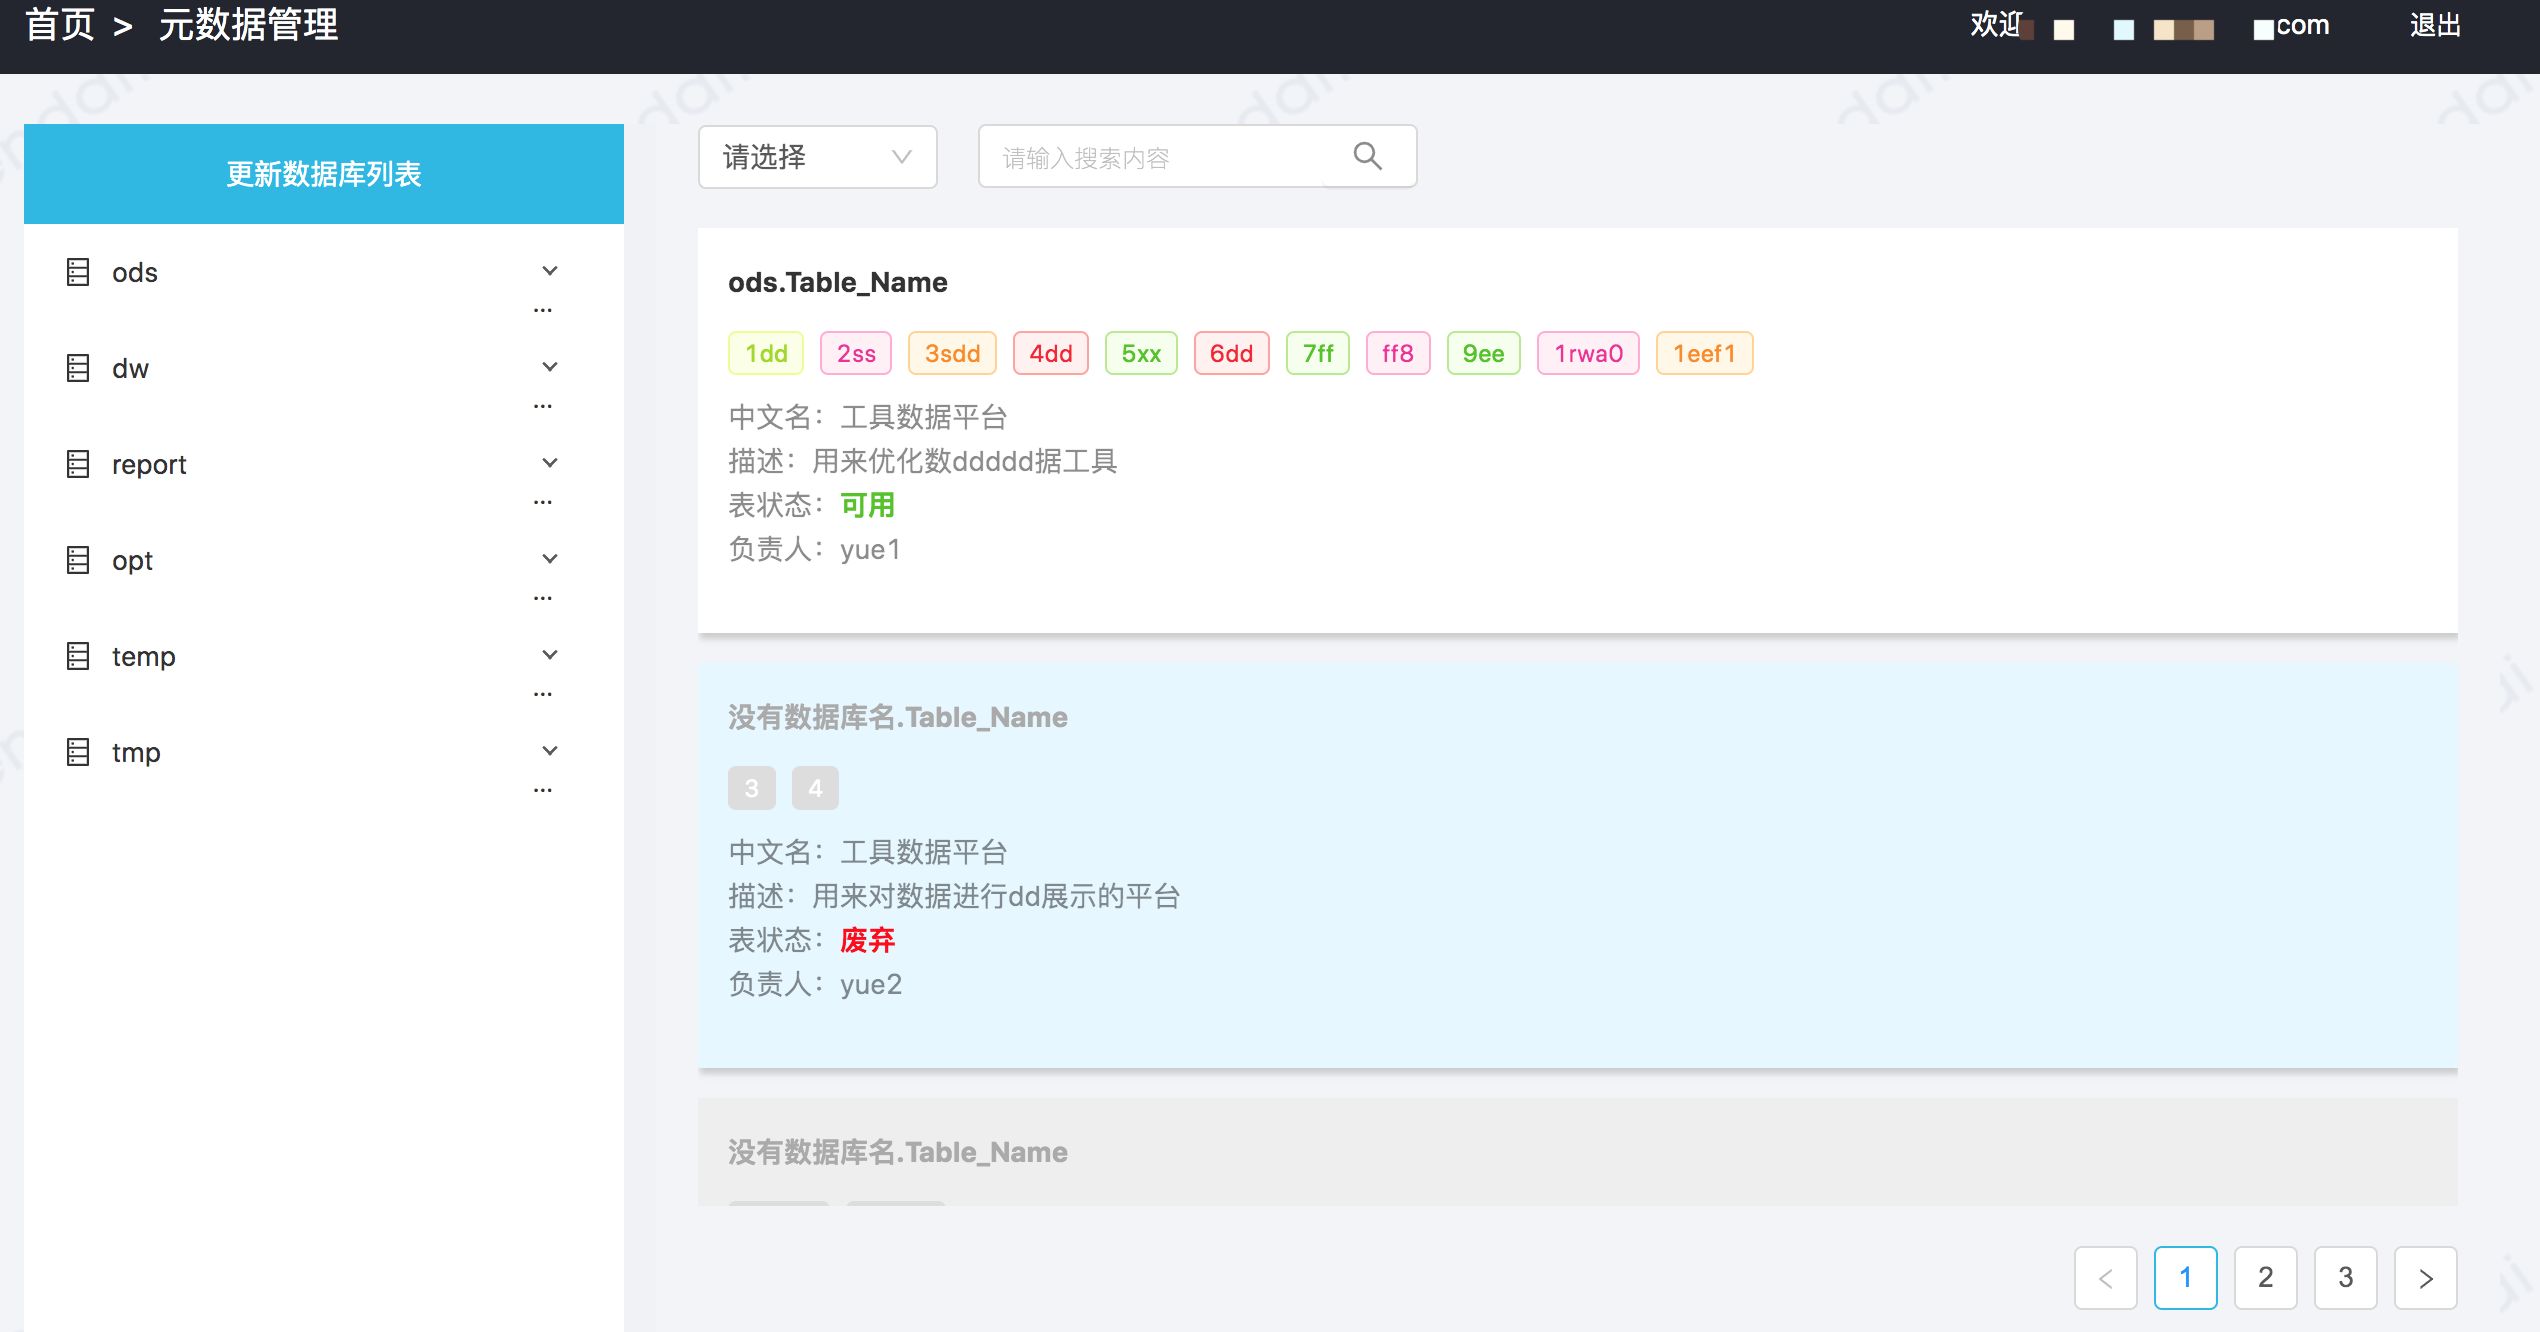Go to page 1 in pagination
The height and width of the screenshot is (1332, 2540).
tap(2185, 1277)
